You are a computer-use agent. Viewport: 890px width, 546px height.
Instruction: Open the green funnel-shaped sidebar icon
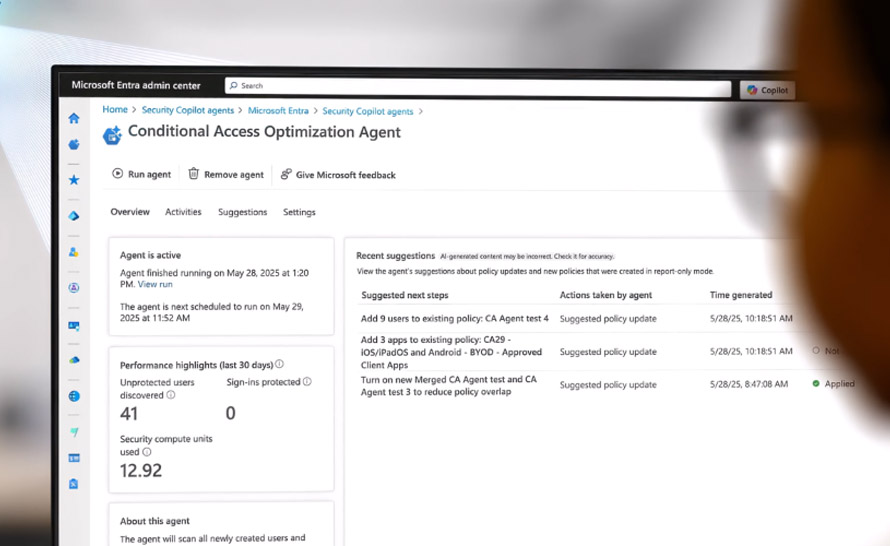(74, 432)
